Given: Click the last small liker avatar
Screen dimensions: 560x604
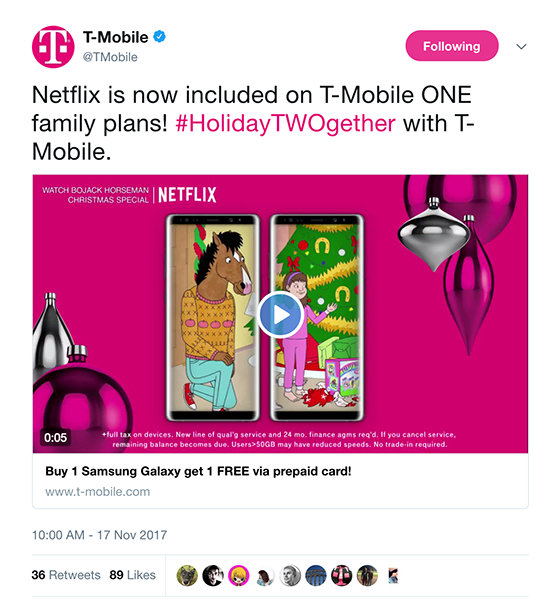Looking at the screenshot, I should click(x=393, y=575).
